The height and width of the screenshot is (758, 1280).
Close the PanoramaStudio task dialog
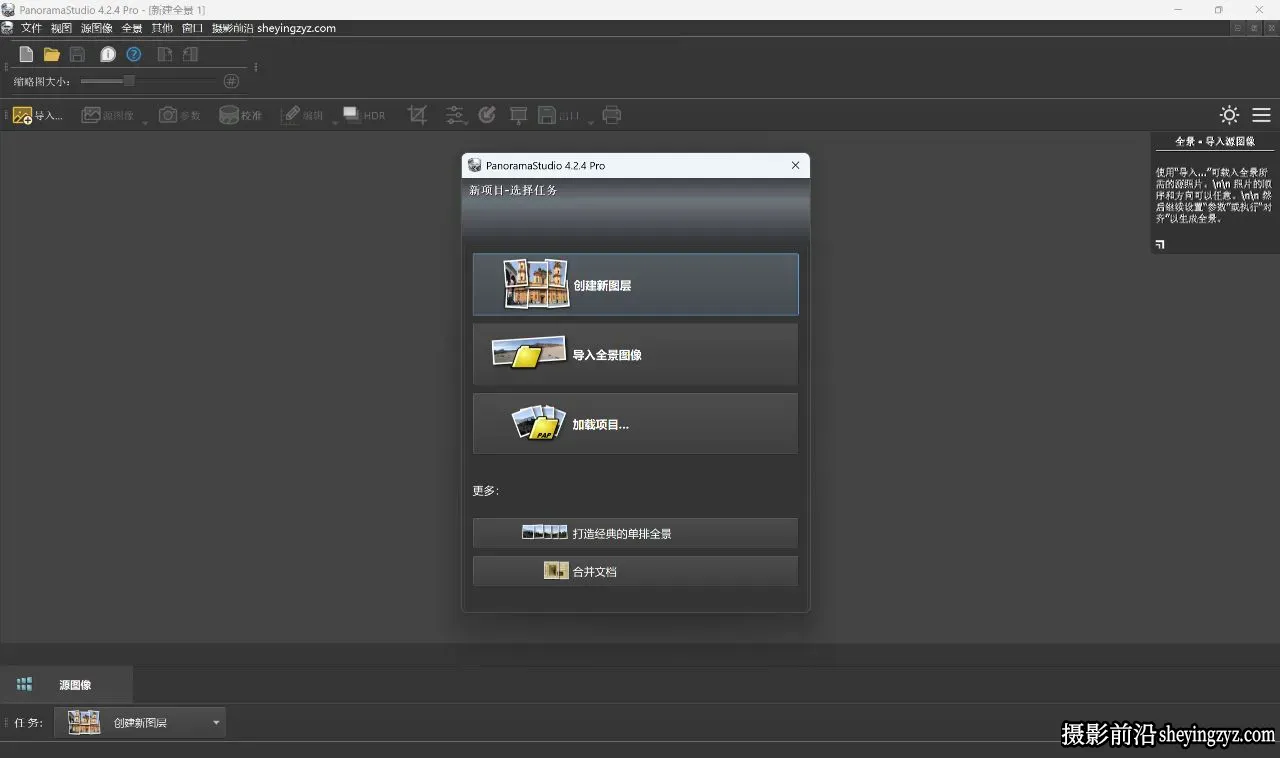(796, 165)
